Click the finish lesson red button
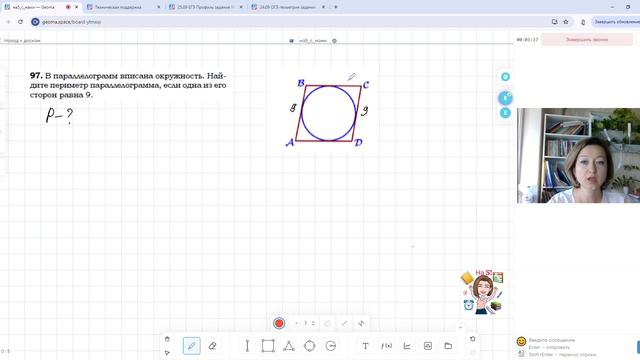 [x=587, y=40]
